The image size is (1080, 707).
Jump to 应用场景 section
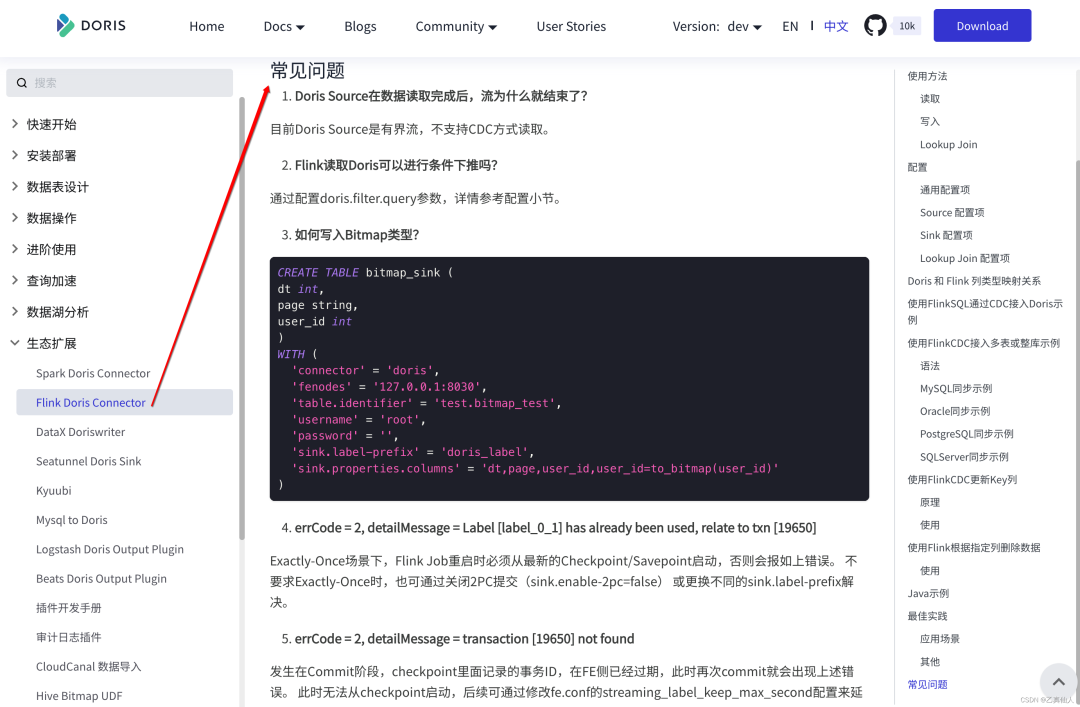click(940, 639)
